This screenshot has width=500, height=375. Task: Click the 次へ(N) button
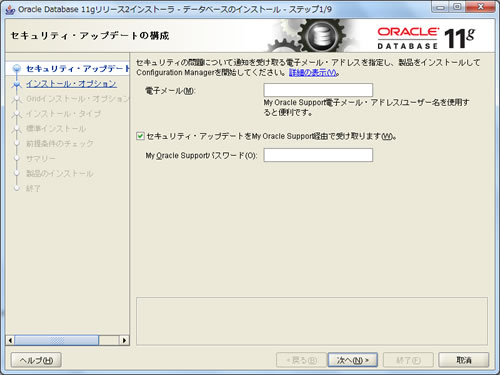click(x=353, y=360)
